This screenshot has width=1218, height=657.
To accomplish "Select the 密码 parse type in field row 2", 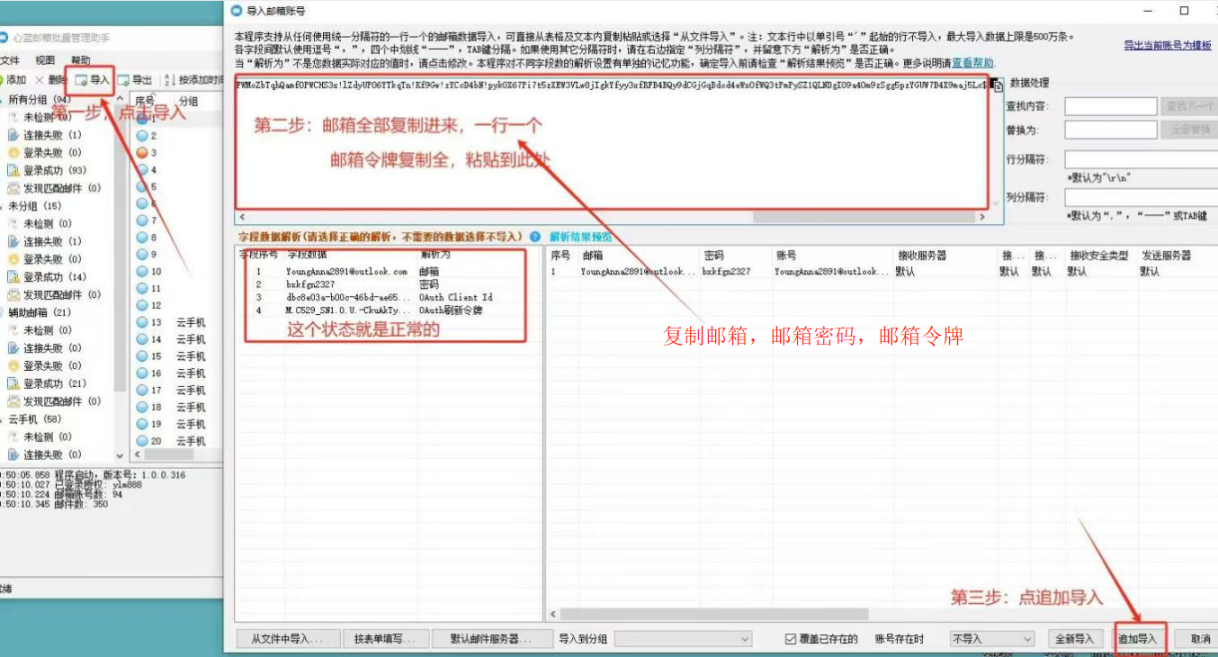I will [429, 284].
